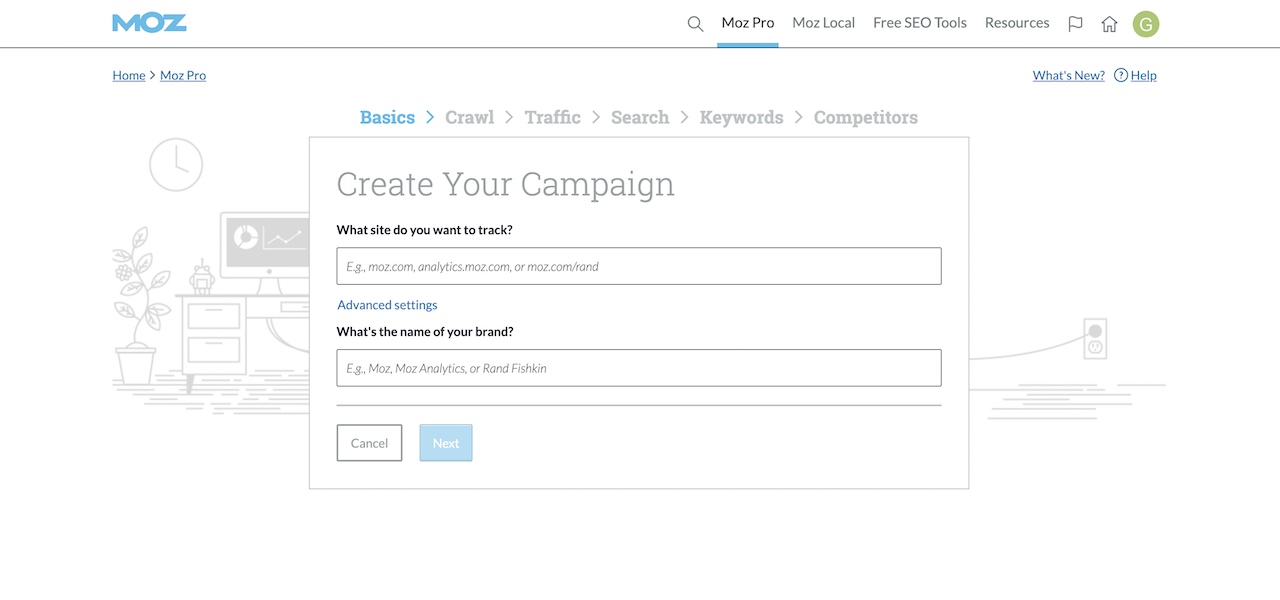Open the Moz Pro nav tab
This screenshot has height=600, width=1280.
click(x=748, y=23)
